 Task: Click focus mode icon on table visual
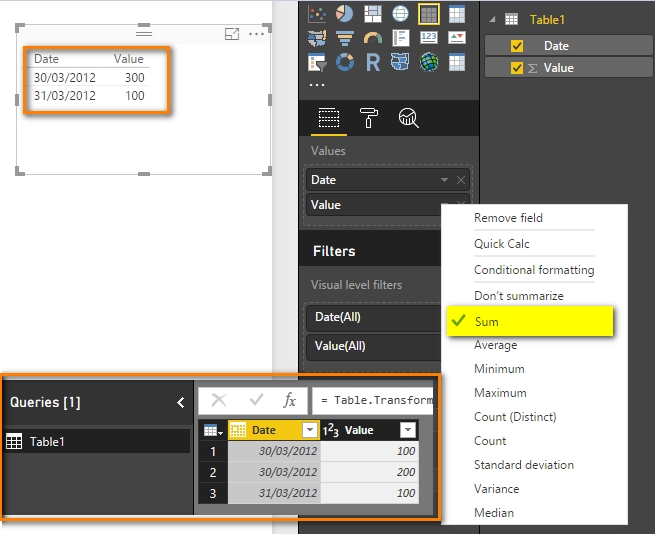tap(232, 34)
